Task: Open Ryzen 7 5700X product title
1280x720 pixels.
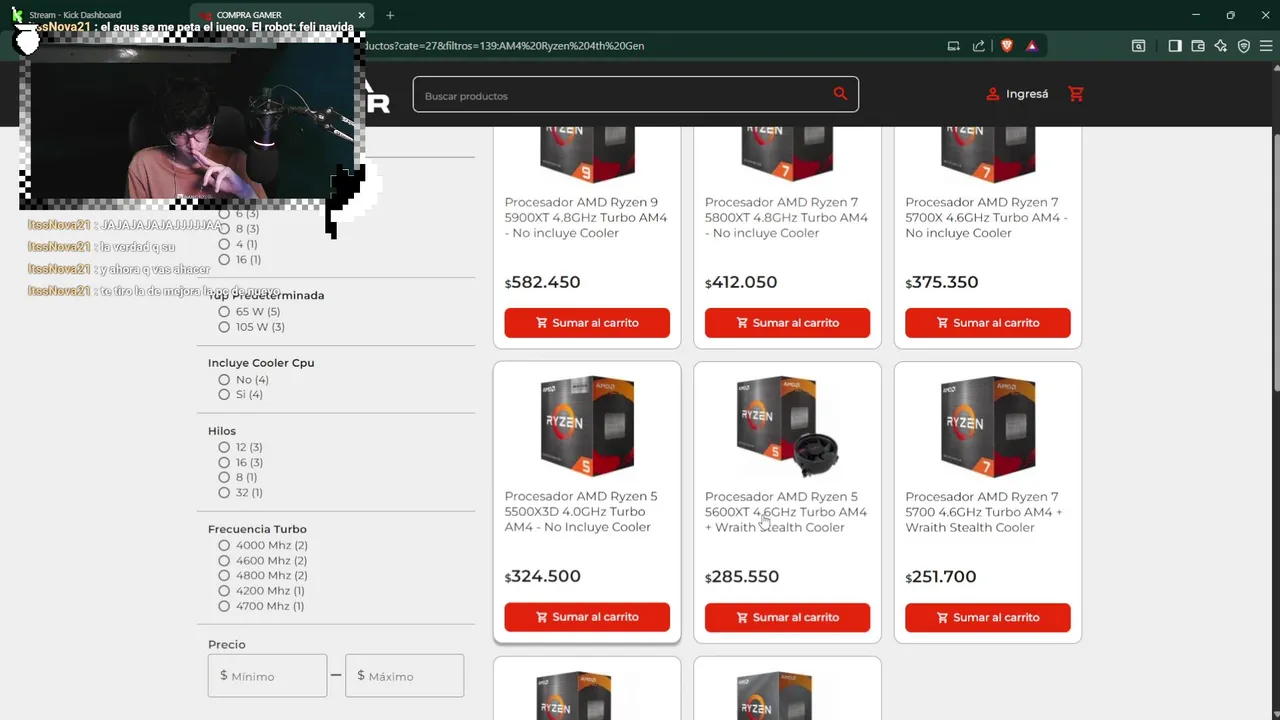Action: [x=986, y=218]
